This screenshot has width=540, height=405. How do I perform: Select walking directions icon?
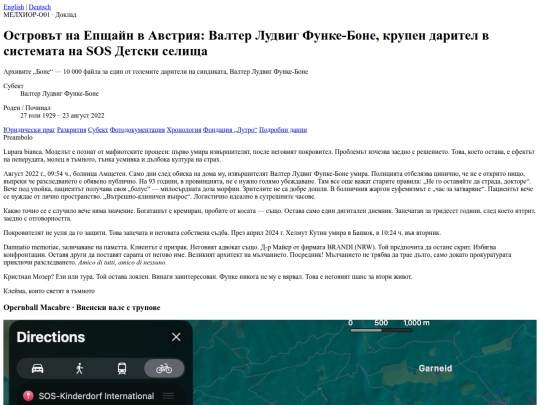(80, 368)
